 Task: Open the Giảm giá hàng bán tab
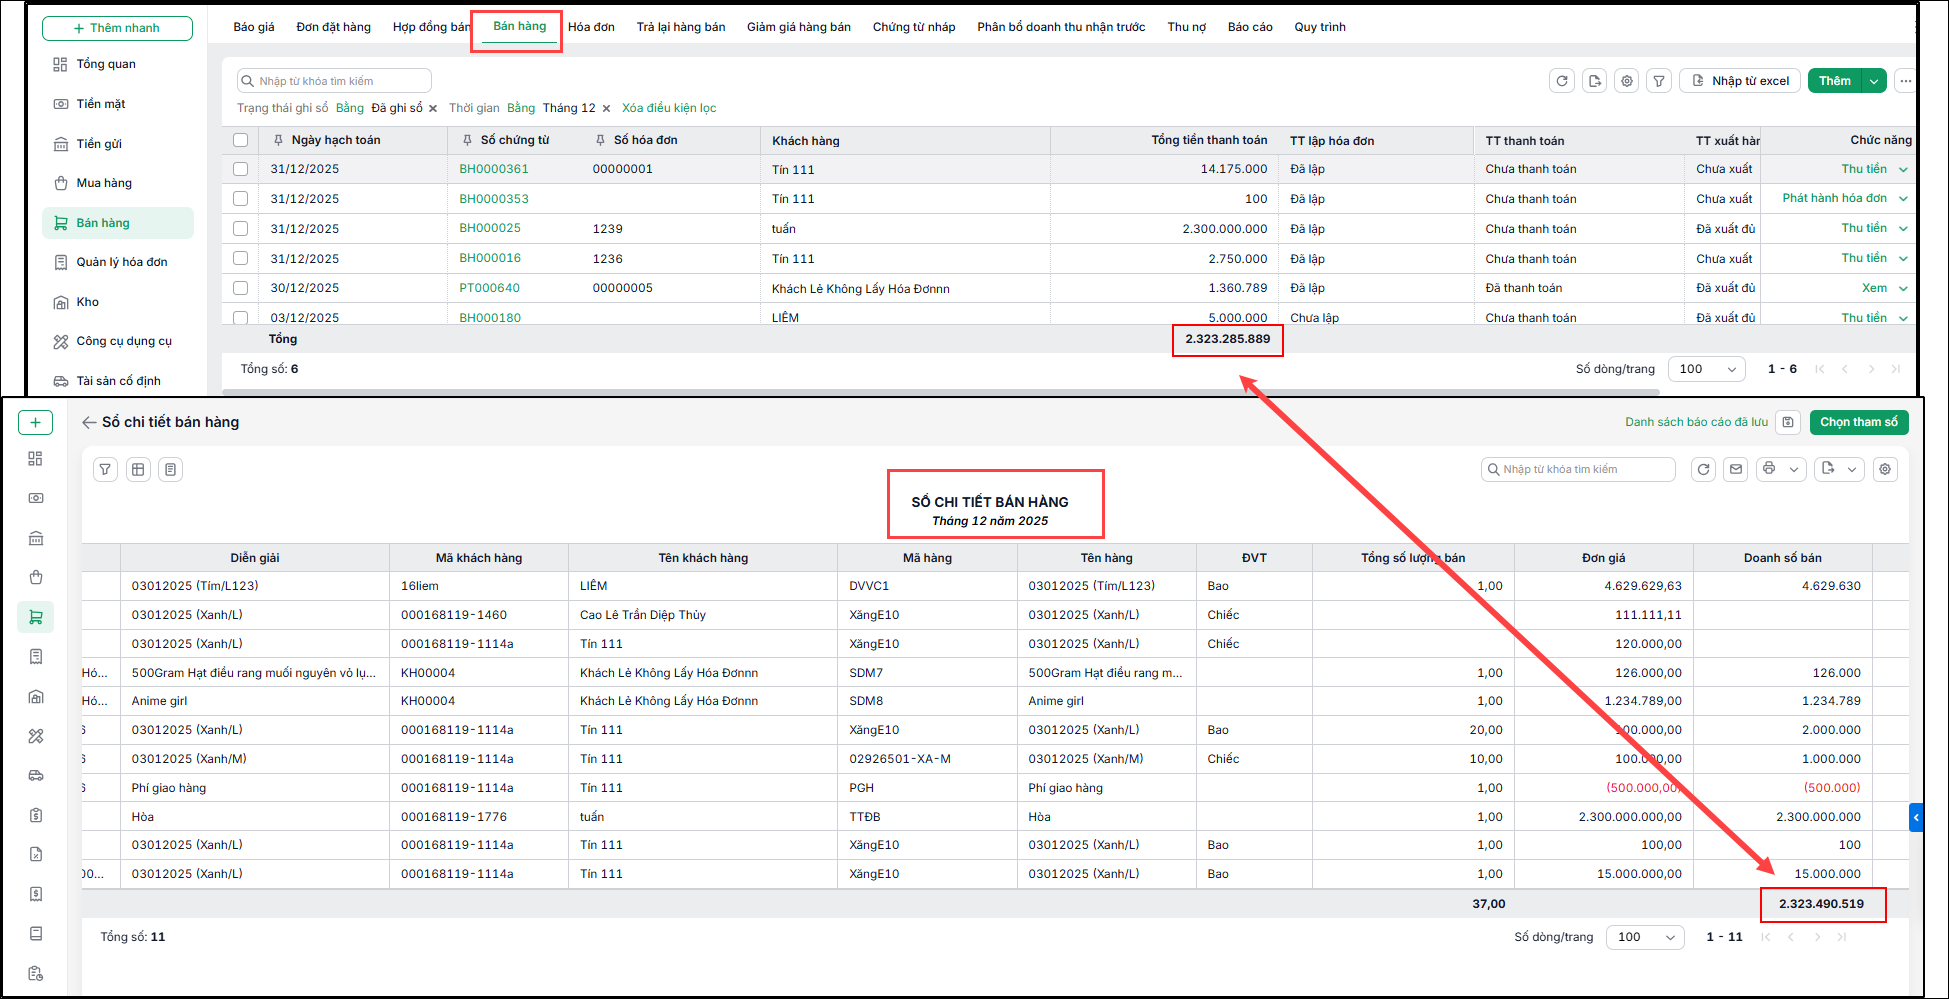[x=799, y=27]
